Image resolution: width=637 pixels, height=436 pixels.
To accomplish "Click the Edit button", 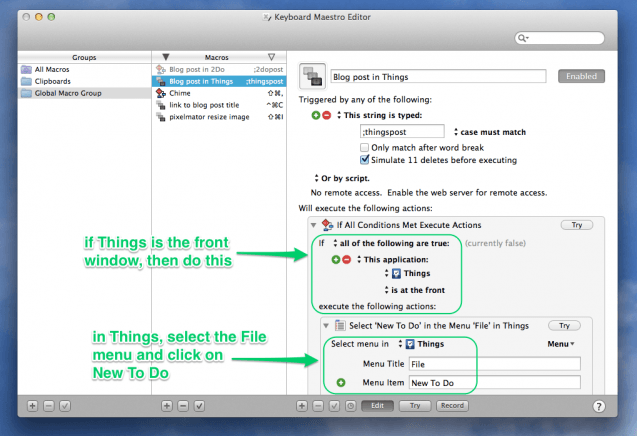I will tap(377, 406).
